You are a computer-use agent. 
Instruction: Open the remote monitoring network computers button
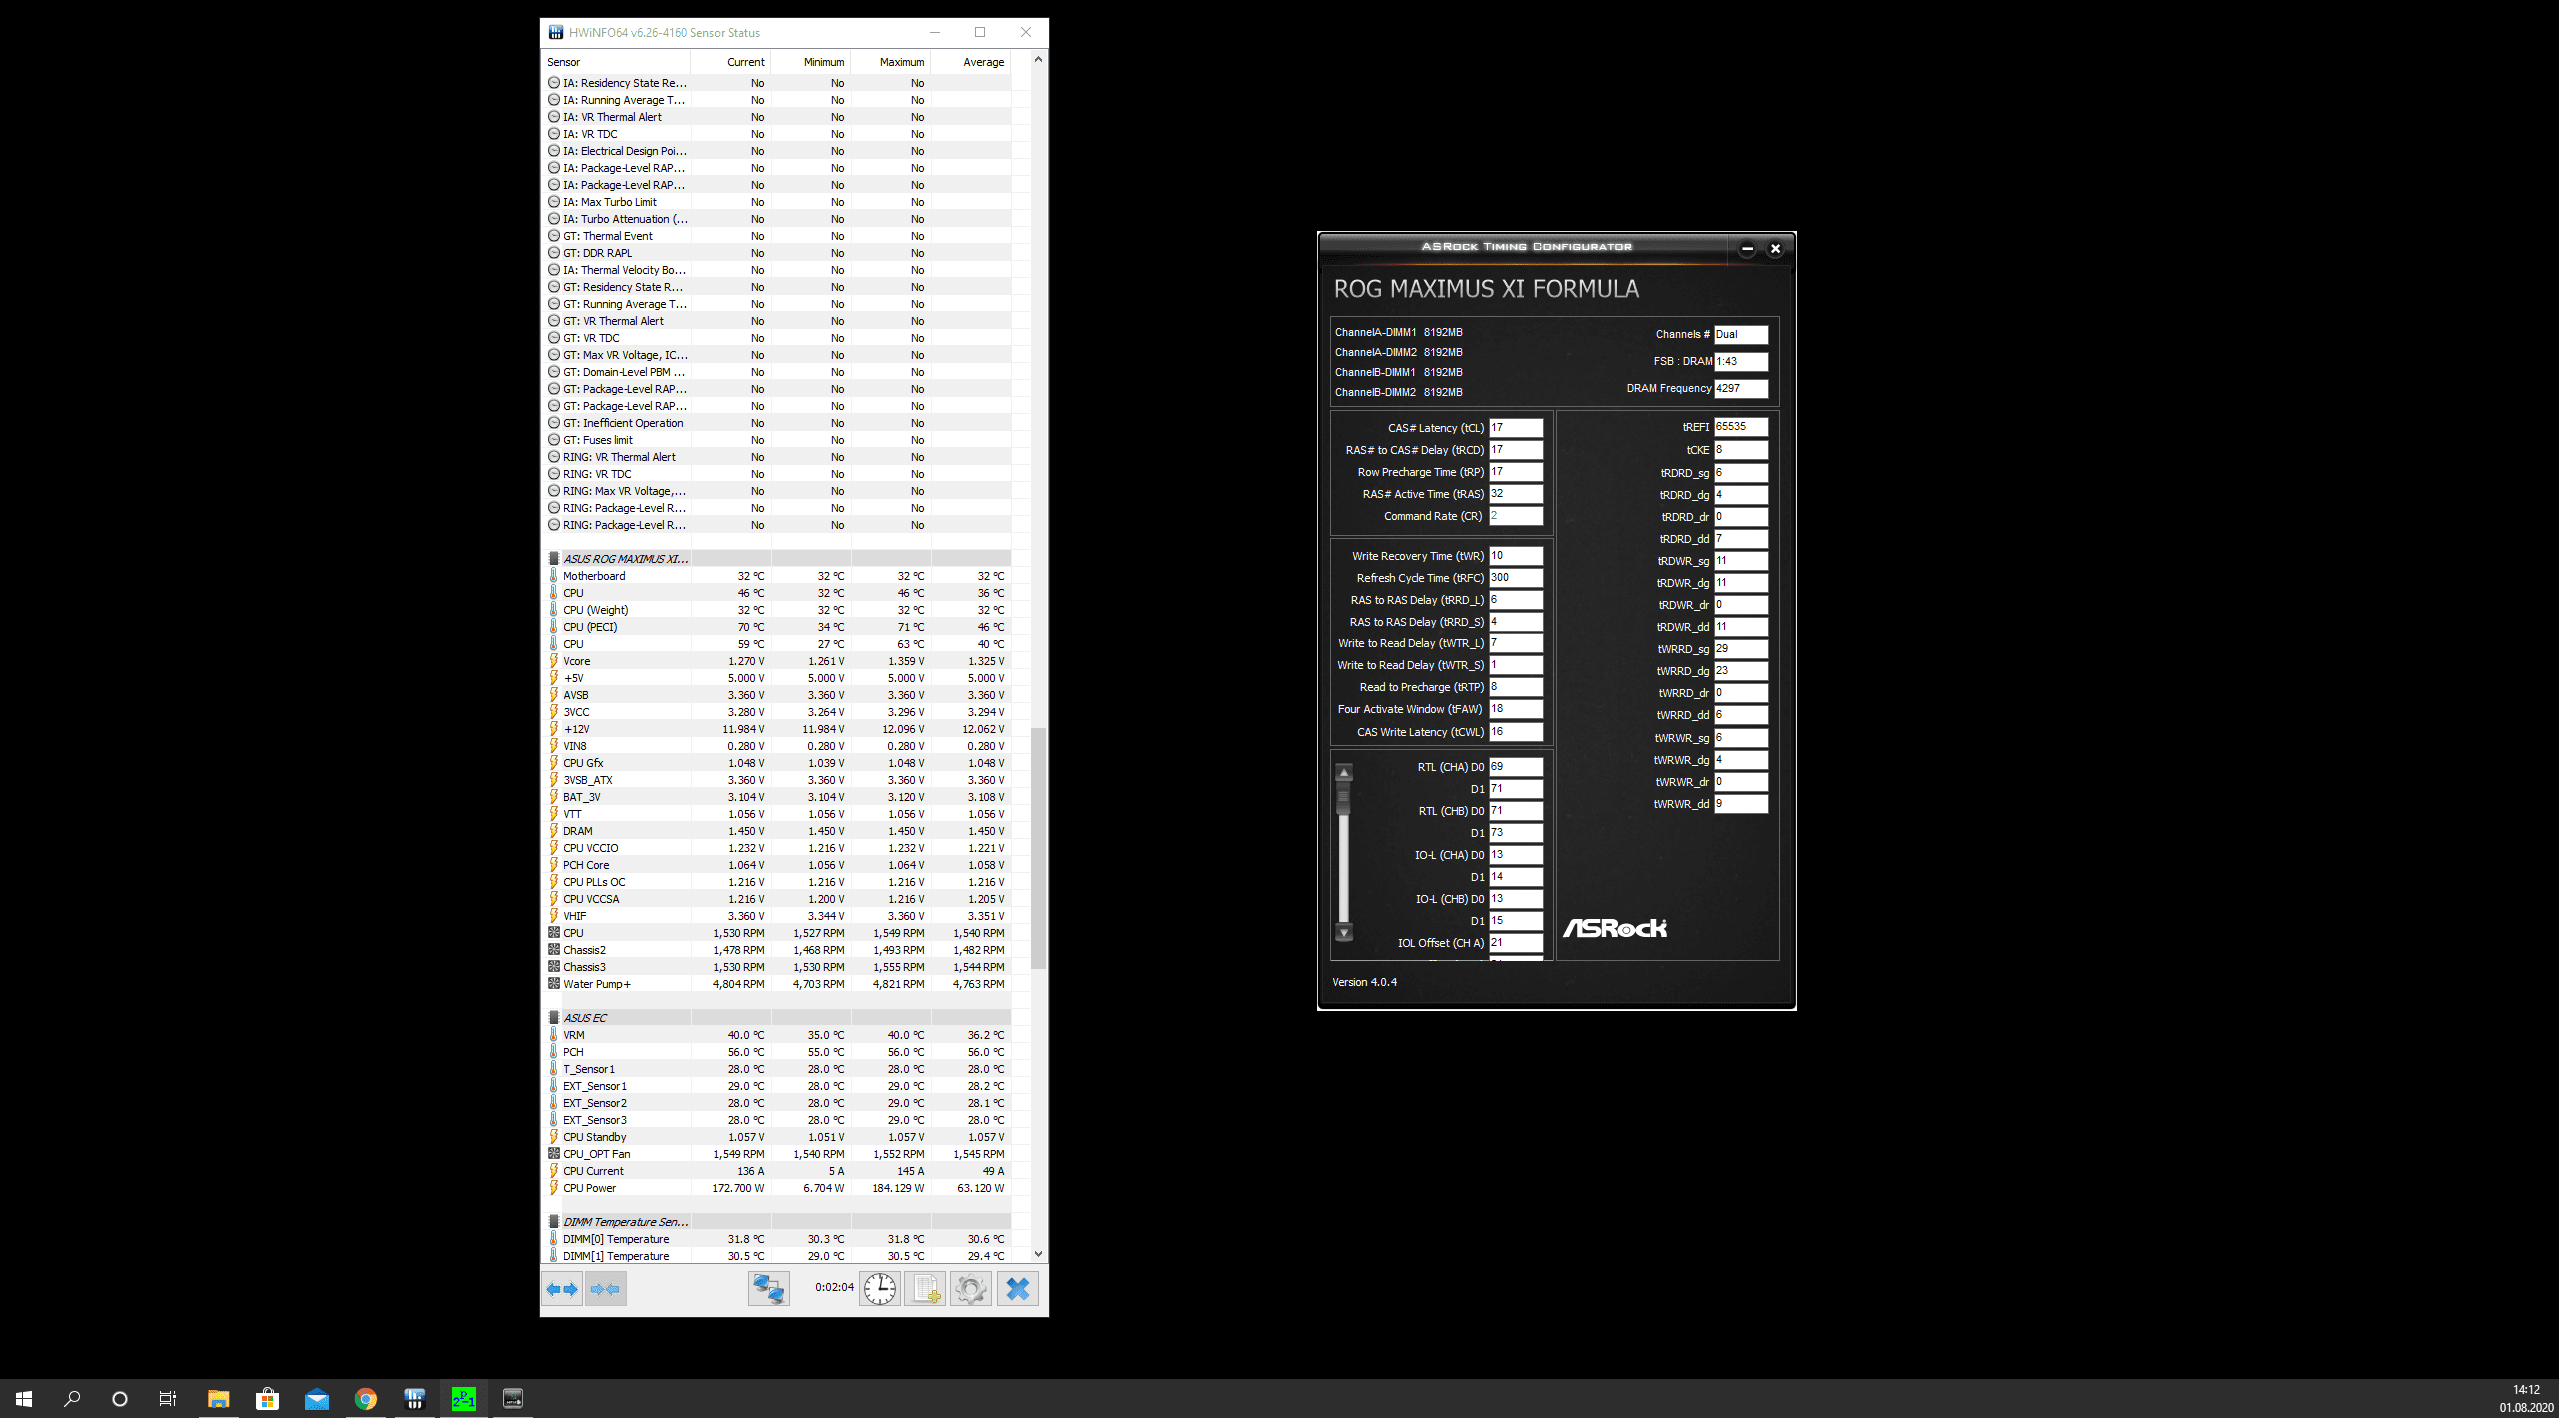[769, 1289]
